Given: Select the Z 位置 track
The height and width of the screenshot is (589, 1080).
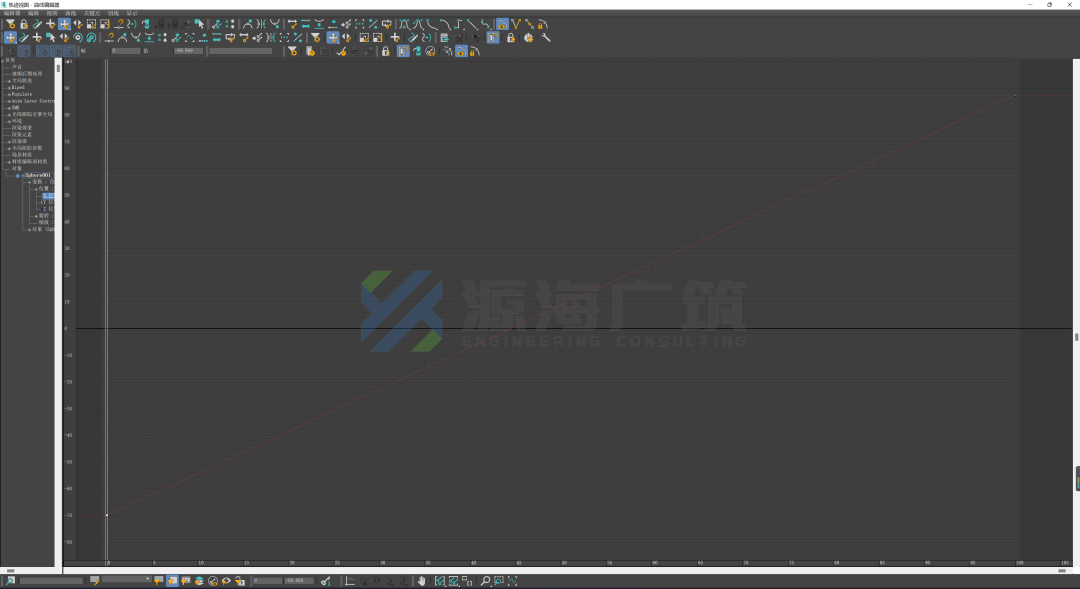Looking at the screenshot, I should 48,209.
